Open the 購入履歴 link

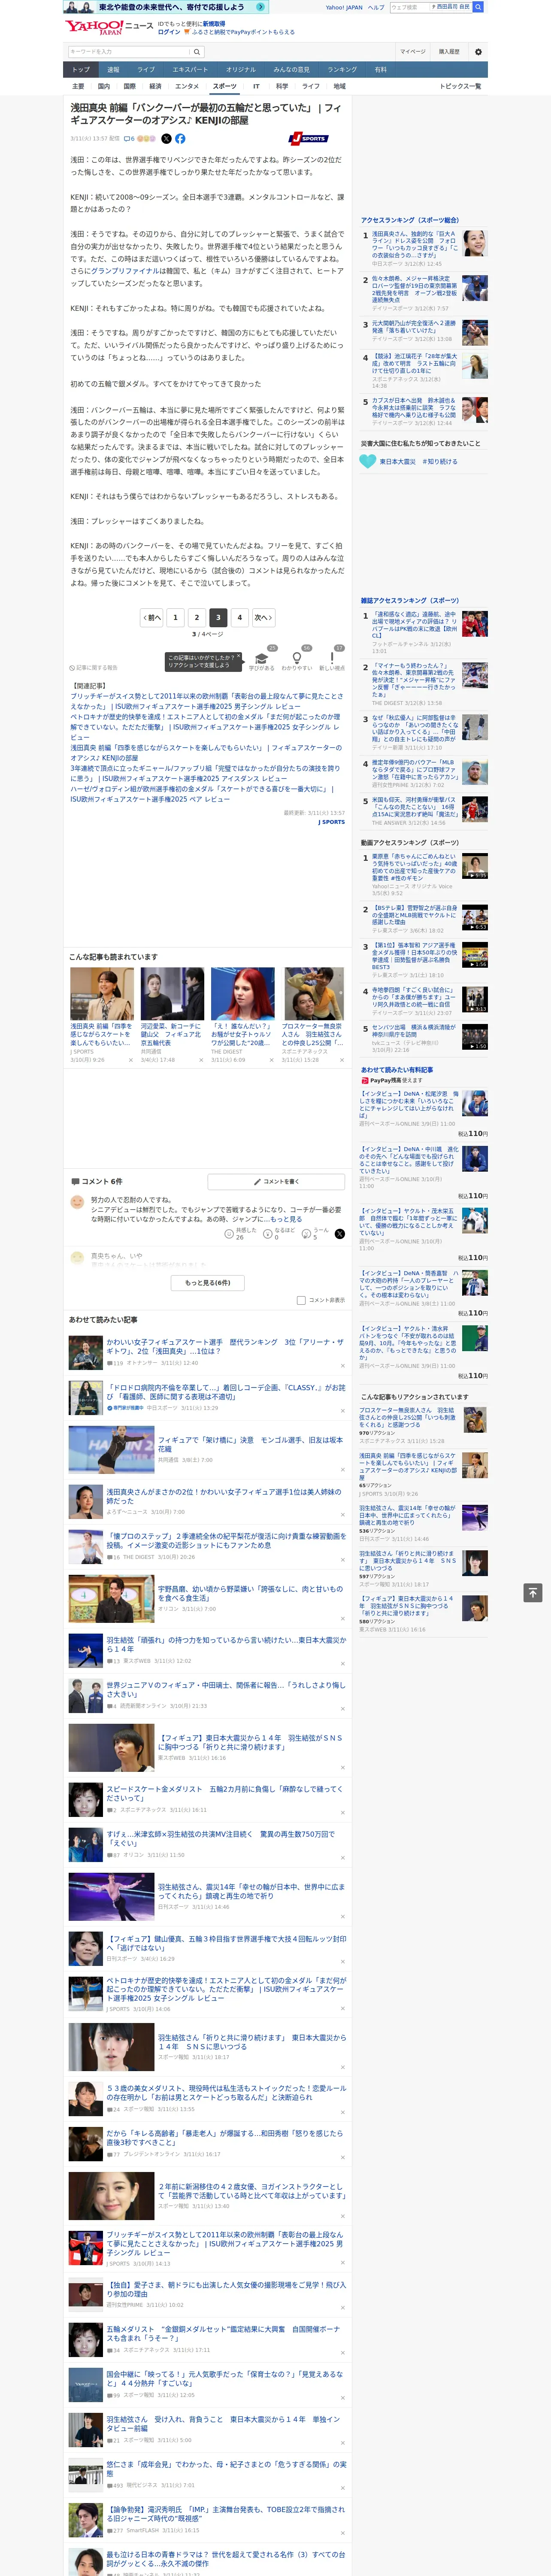click(x=449, y=52)
